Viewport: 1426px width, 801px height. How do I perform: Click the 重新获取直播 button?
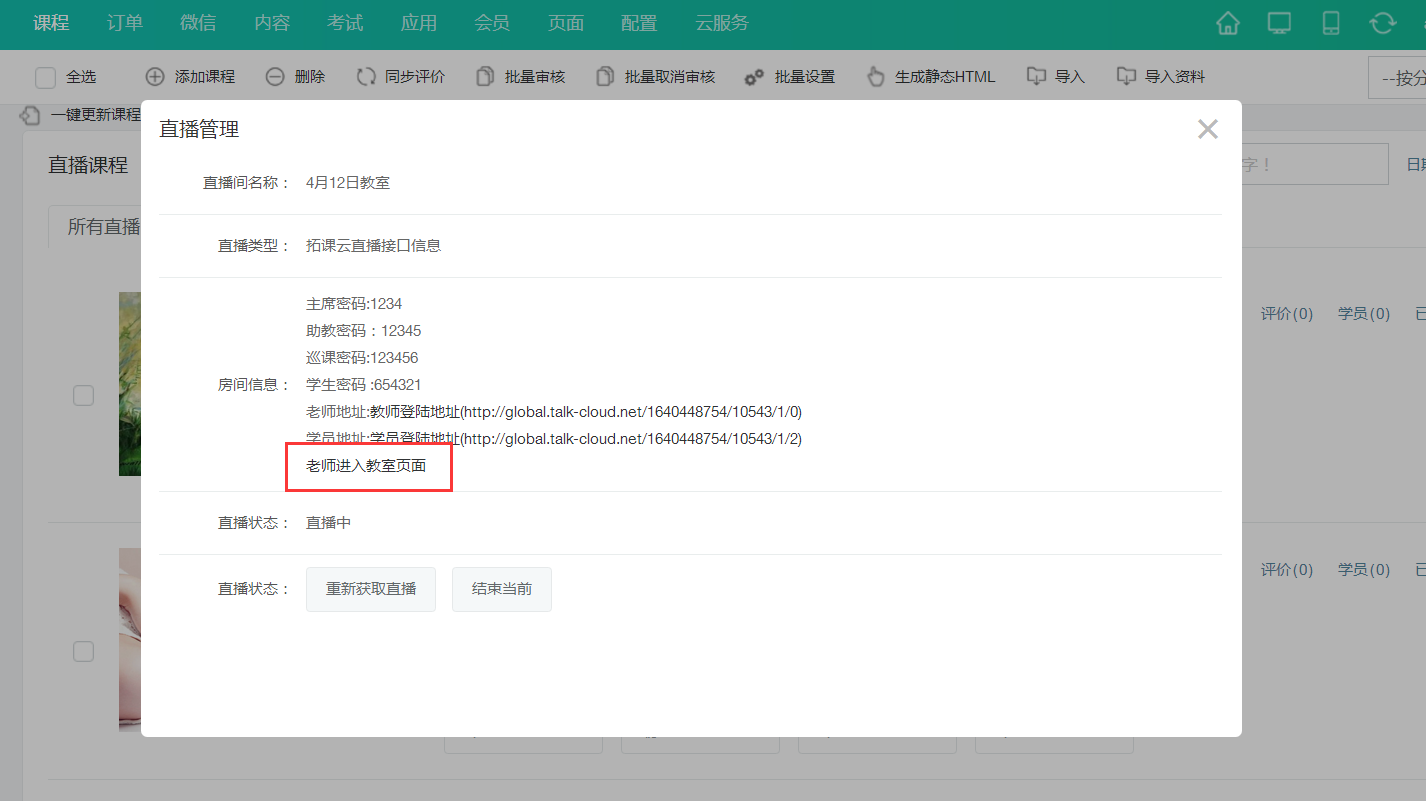371,589
